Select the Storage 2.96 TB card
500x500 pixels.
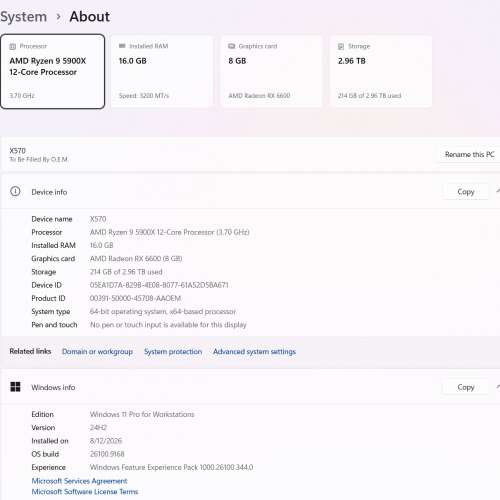click(381, 71)
